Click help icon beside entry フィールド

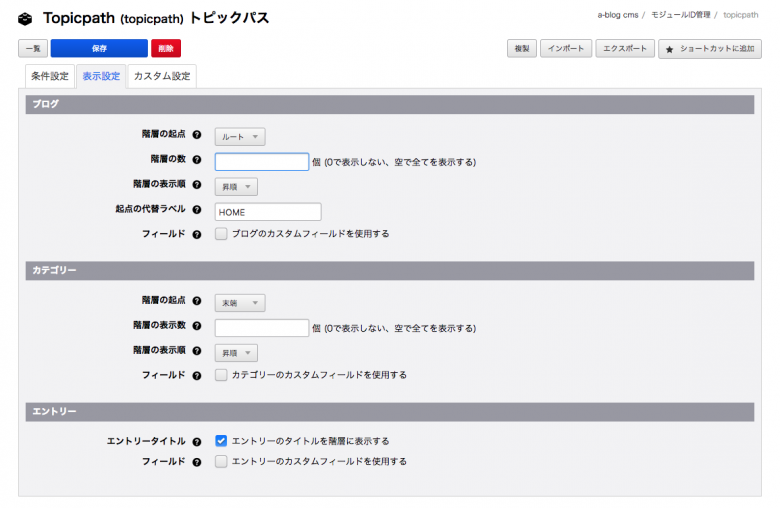tap(197, 462)
